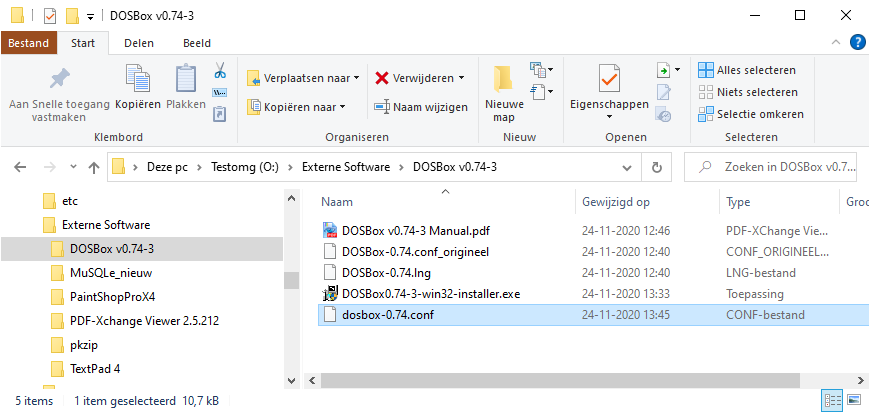Click the horizontal scrollbar in the file list

point(559,381)
